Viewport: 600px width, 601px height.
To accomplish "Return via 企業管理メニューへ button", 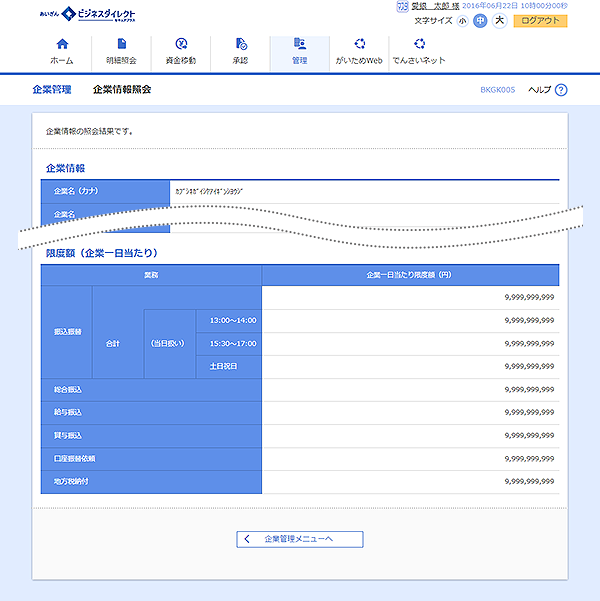I will click(300, 539).
